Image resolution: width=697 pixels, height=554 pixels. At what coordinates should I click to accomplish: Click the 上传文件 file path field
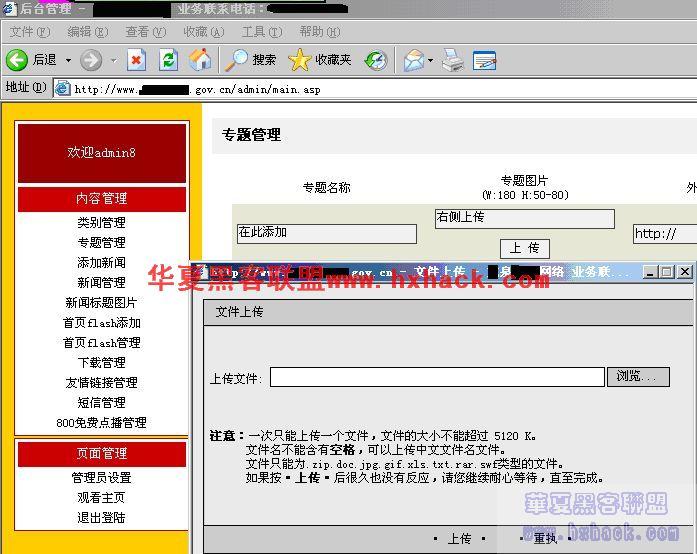coord(437,377)
